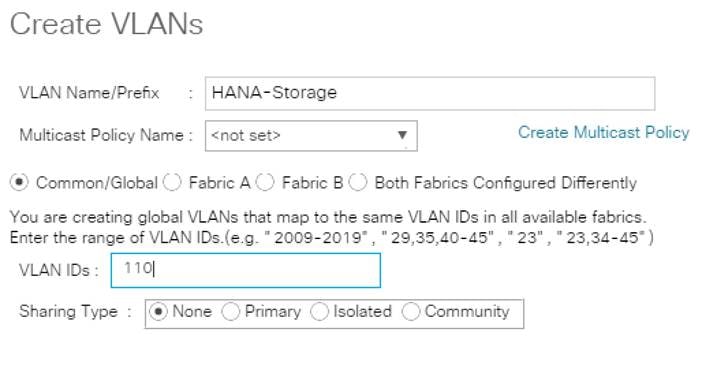Open the Multicast Policy Name dropdown arrow
The height and width of the screenshot is (392, 702).
tap(402, 135)
